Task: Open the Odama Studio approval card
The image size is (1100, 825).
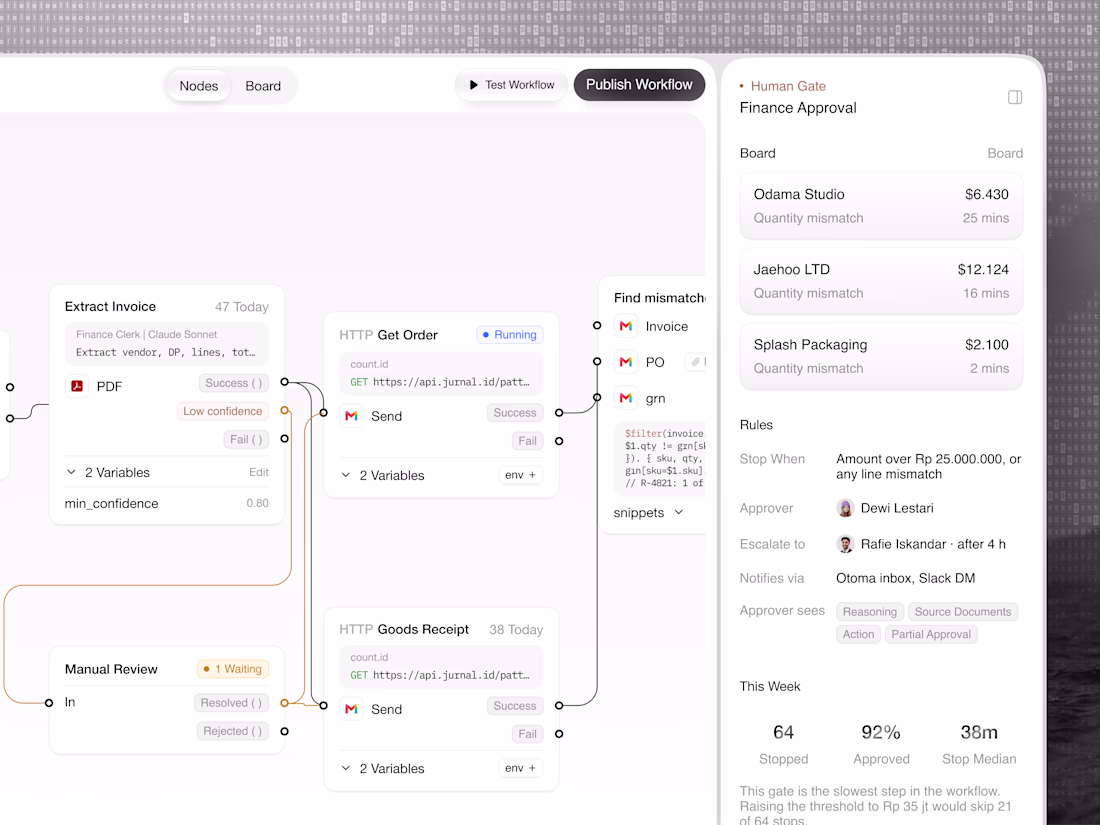Action: (881, 206)
